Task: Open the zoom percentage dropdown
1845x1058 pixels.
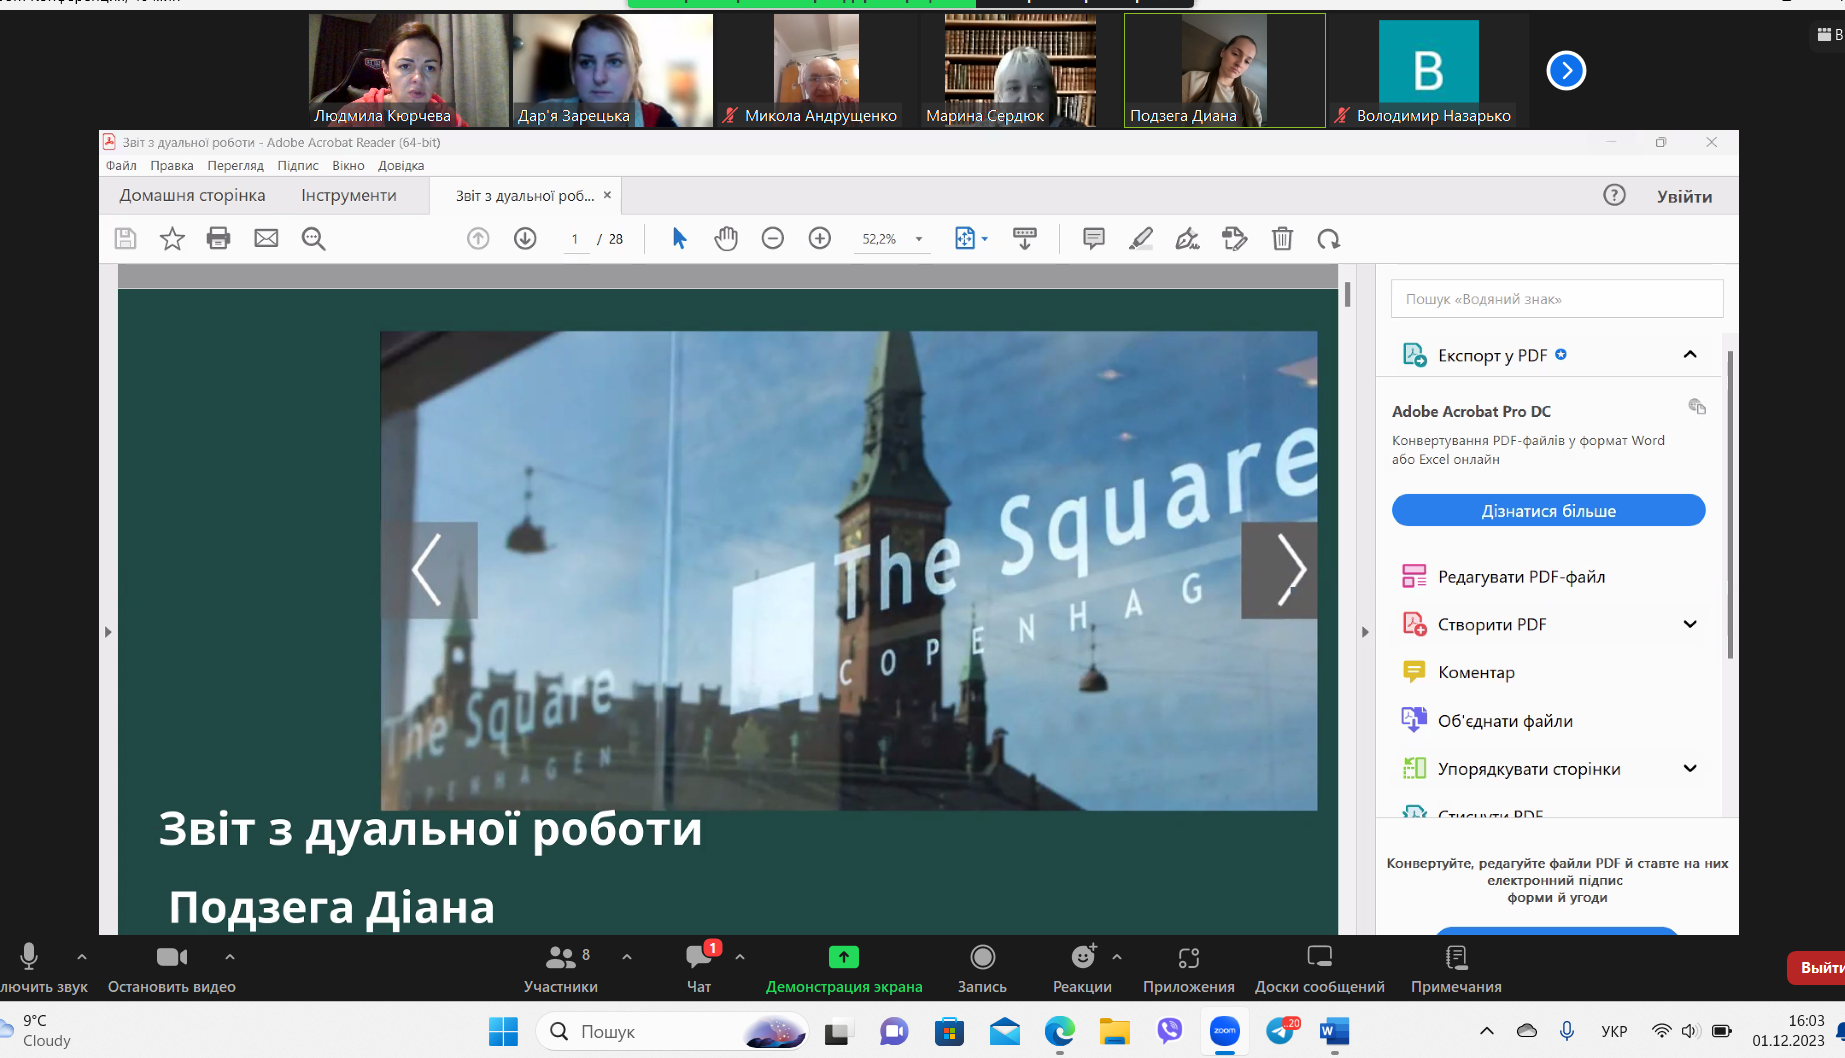Action: (918, 239)
